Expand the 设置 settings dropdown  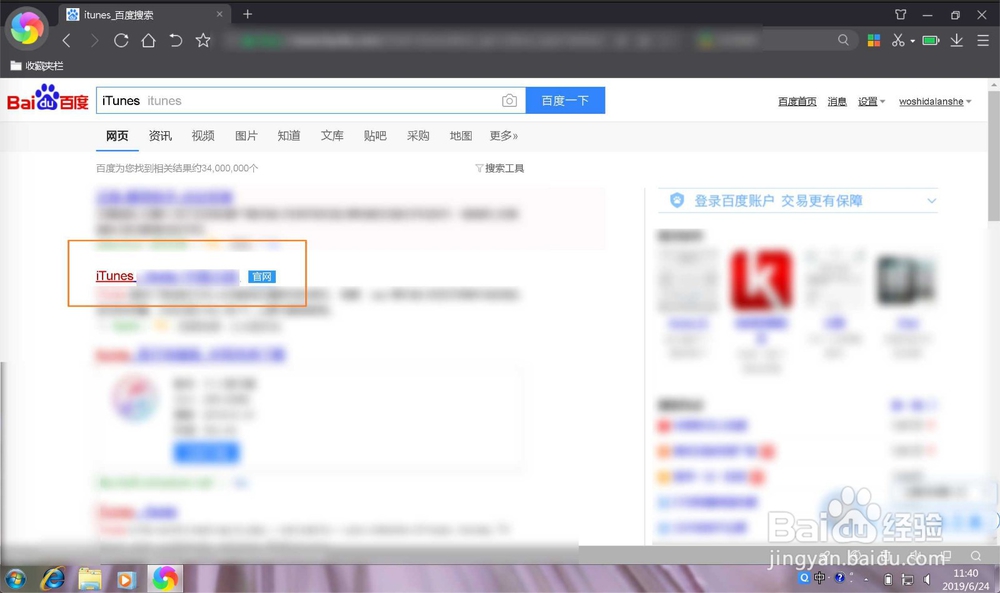click(871, 101)
